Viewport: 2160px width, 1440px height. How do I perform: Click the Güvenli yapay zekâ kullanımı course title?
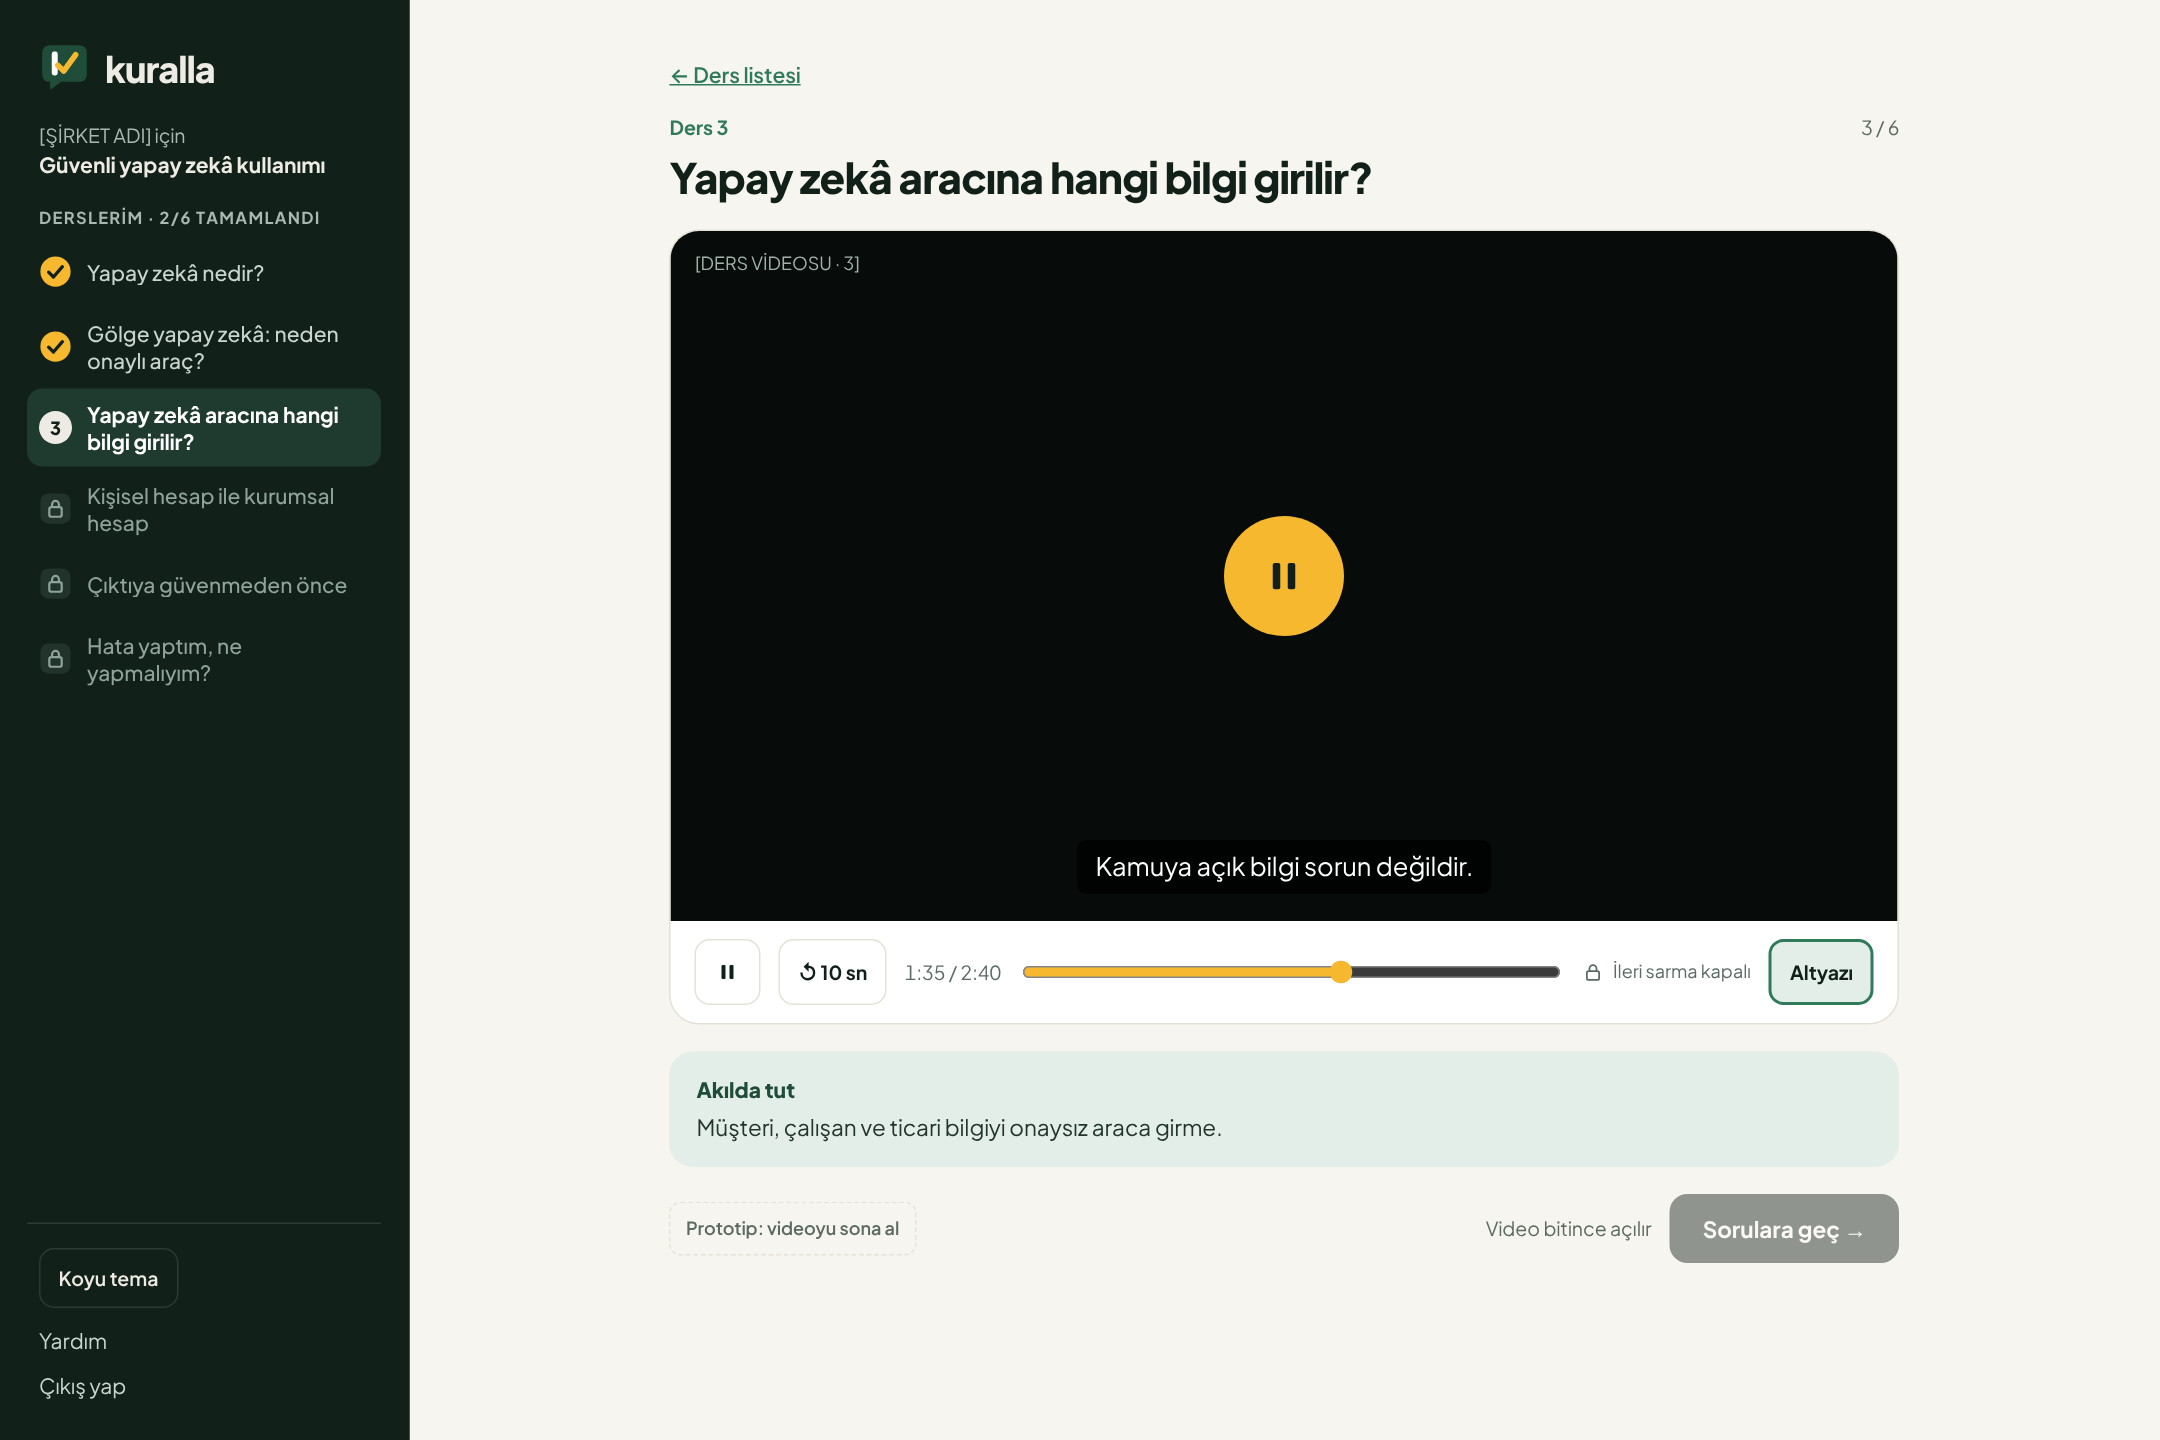click(x=182, y=165)
